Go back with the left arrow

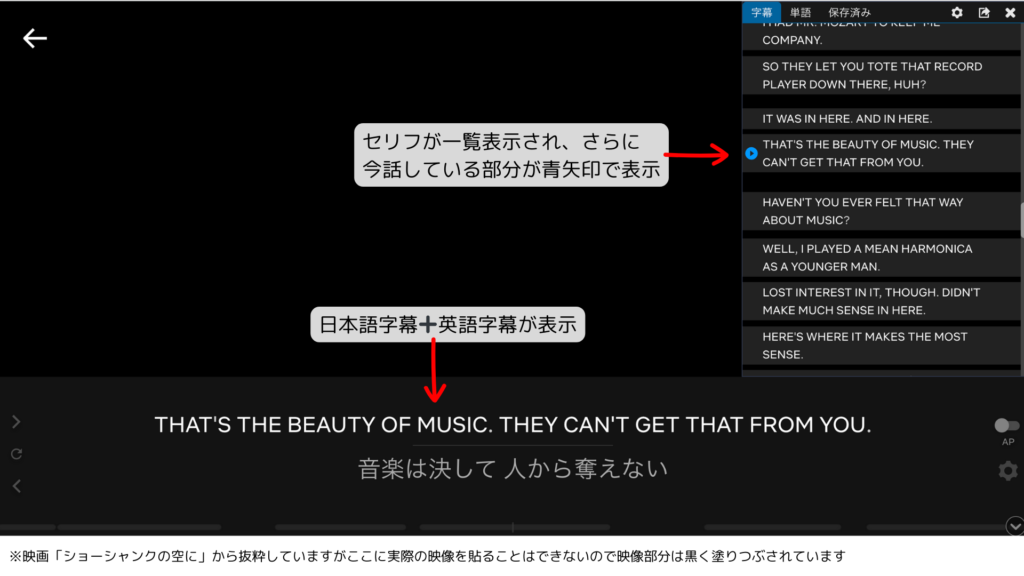[x=35, y=39]
